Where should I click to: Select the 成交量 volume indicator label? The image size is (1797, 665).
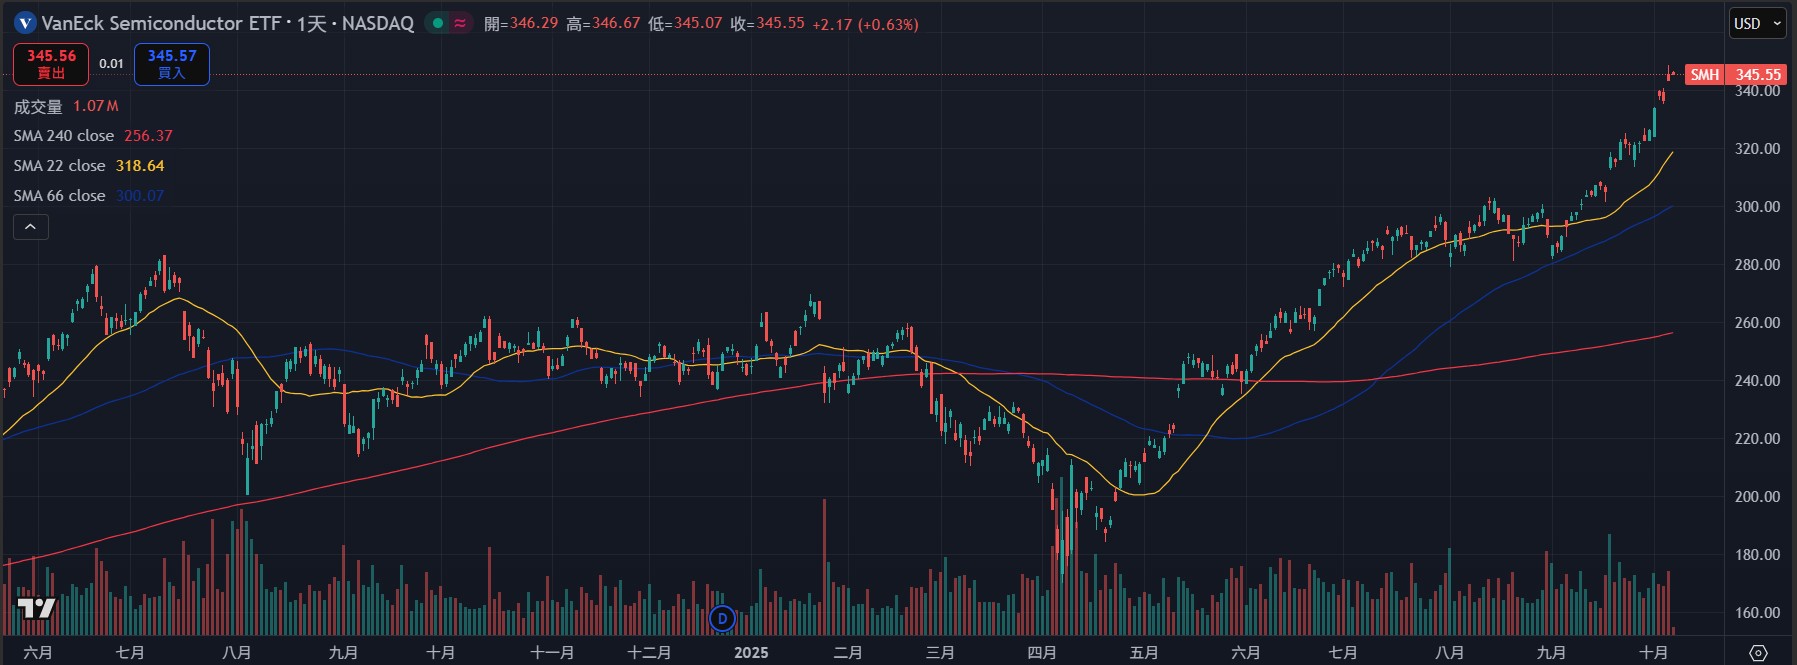point(38,106)
